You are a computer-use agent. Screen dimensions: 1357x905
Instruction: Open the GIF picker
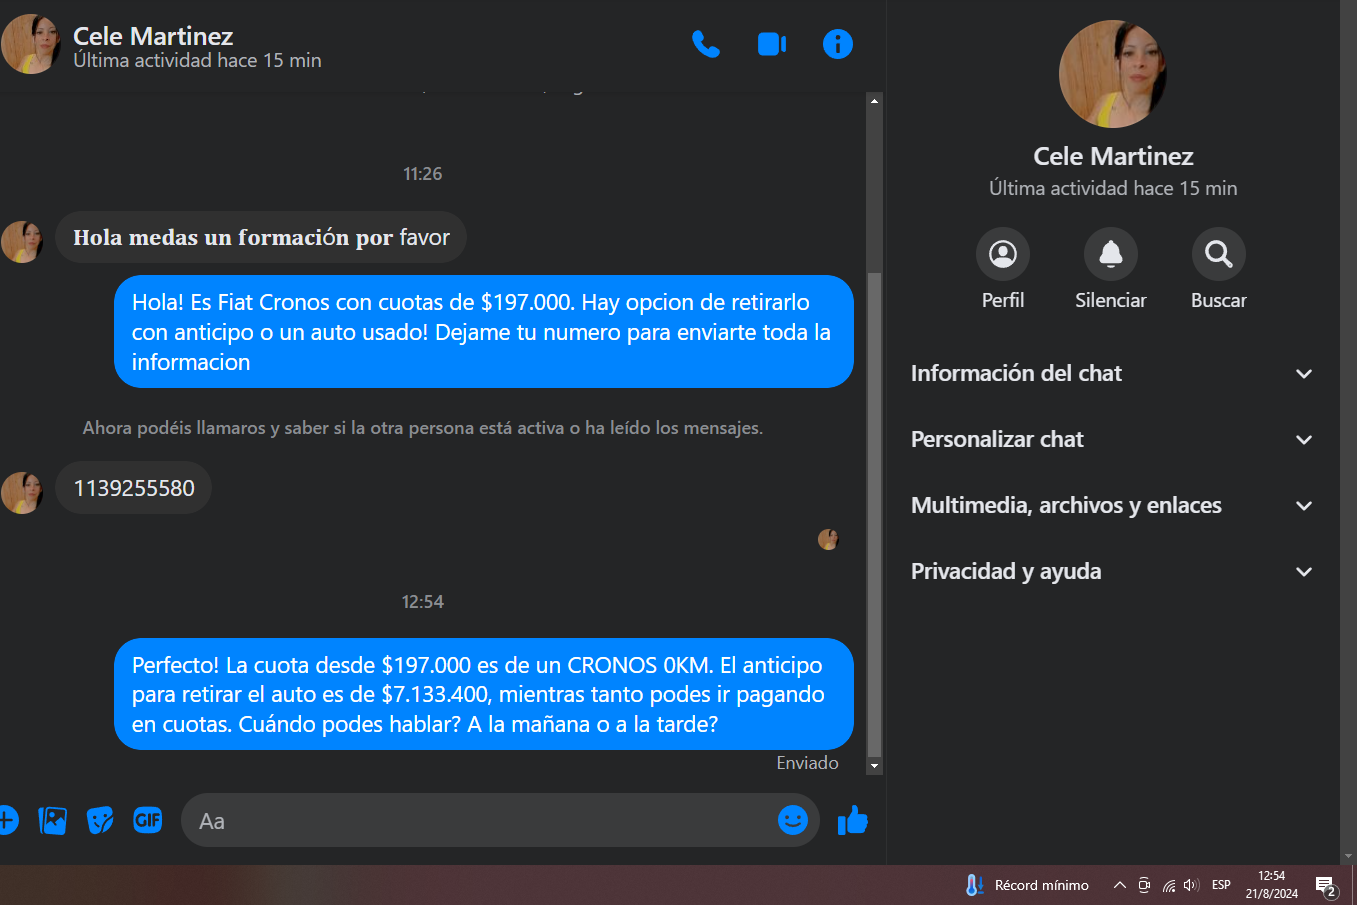click(x=148, y=821)
